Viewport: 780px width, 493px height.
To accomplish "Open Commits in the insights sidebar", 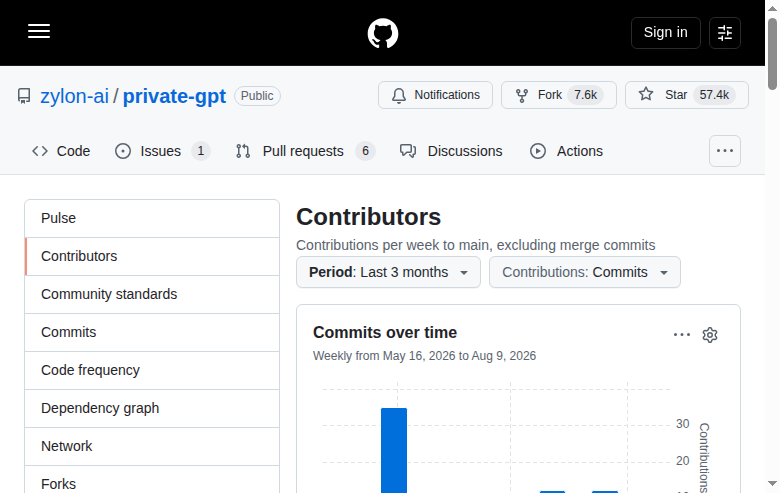I will point(152,332).
